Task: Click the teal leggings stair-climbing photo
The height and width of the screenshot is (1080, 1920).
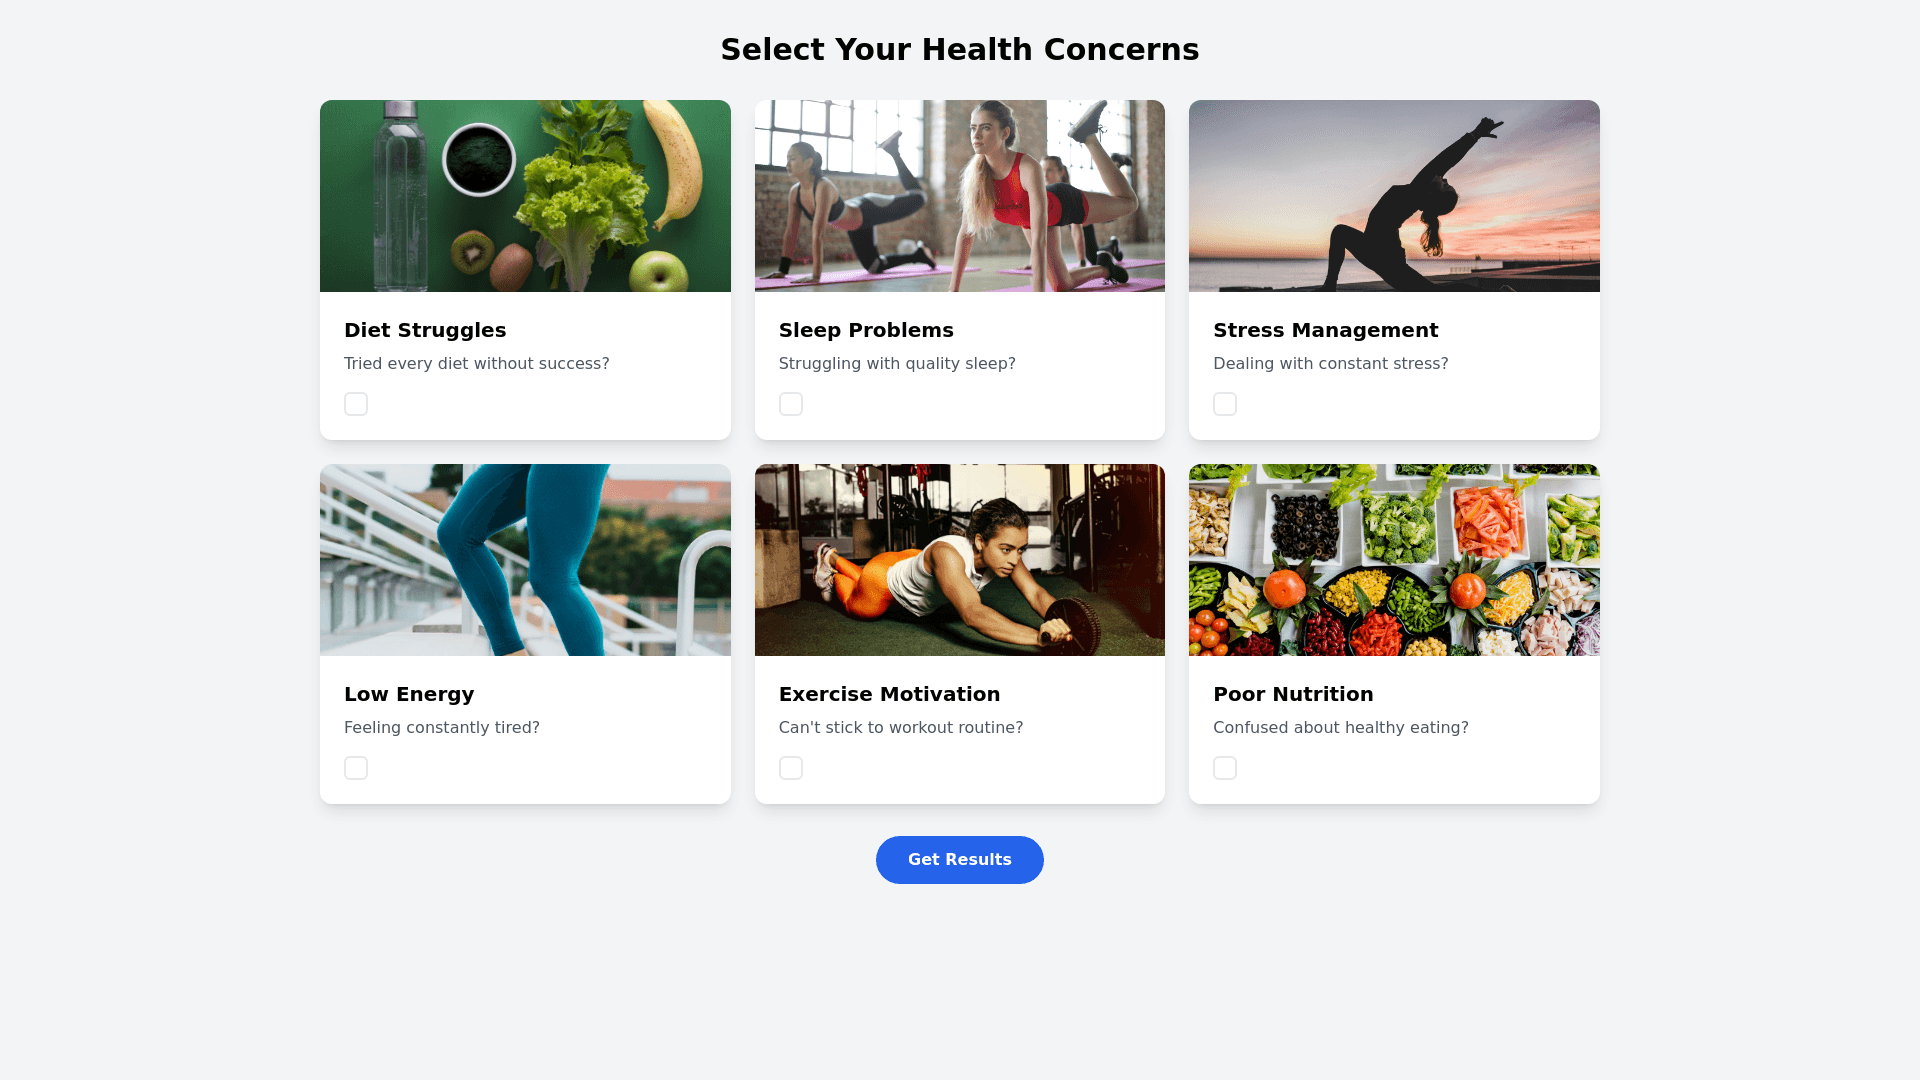Action: coord(525,560)
